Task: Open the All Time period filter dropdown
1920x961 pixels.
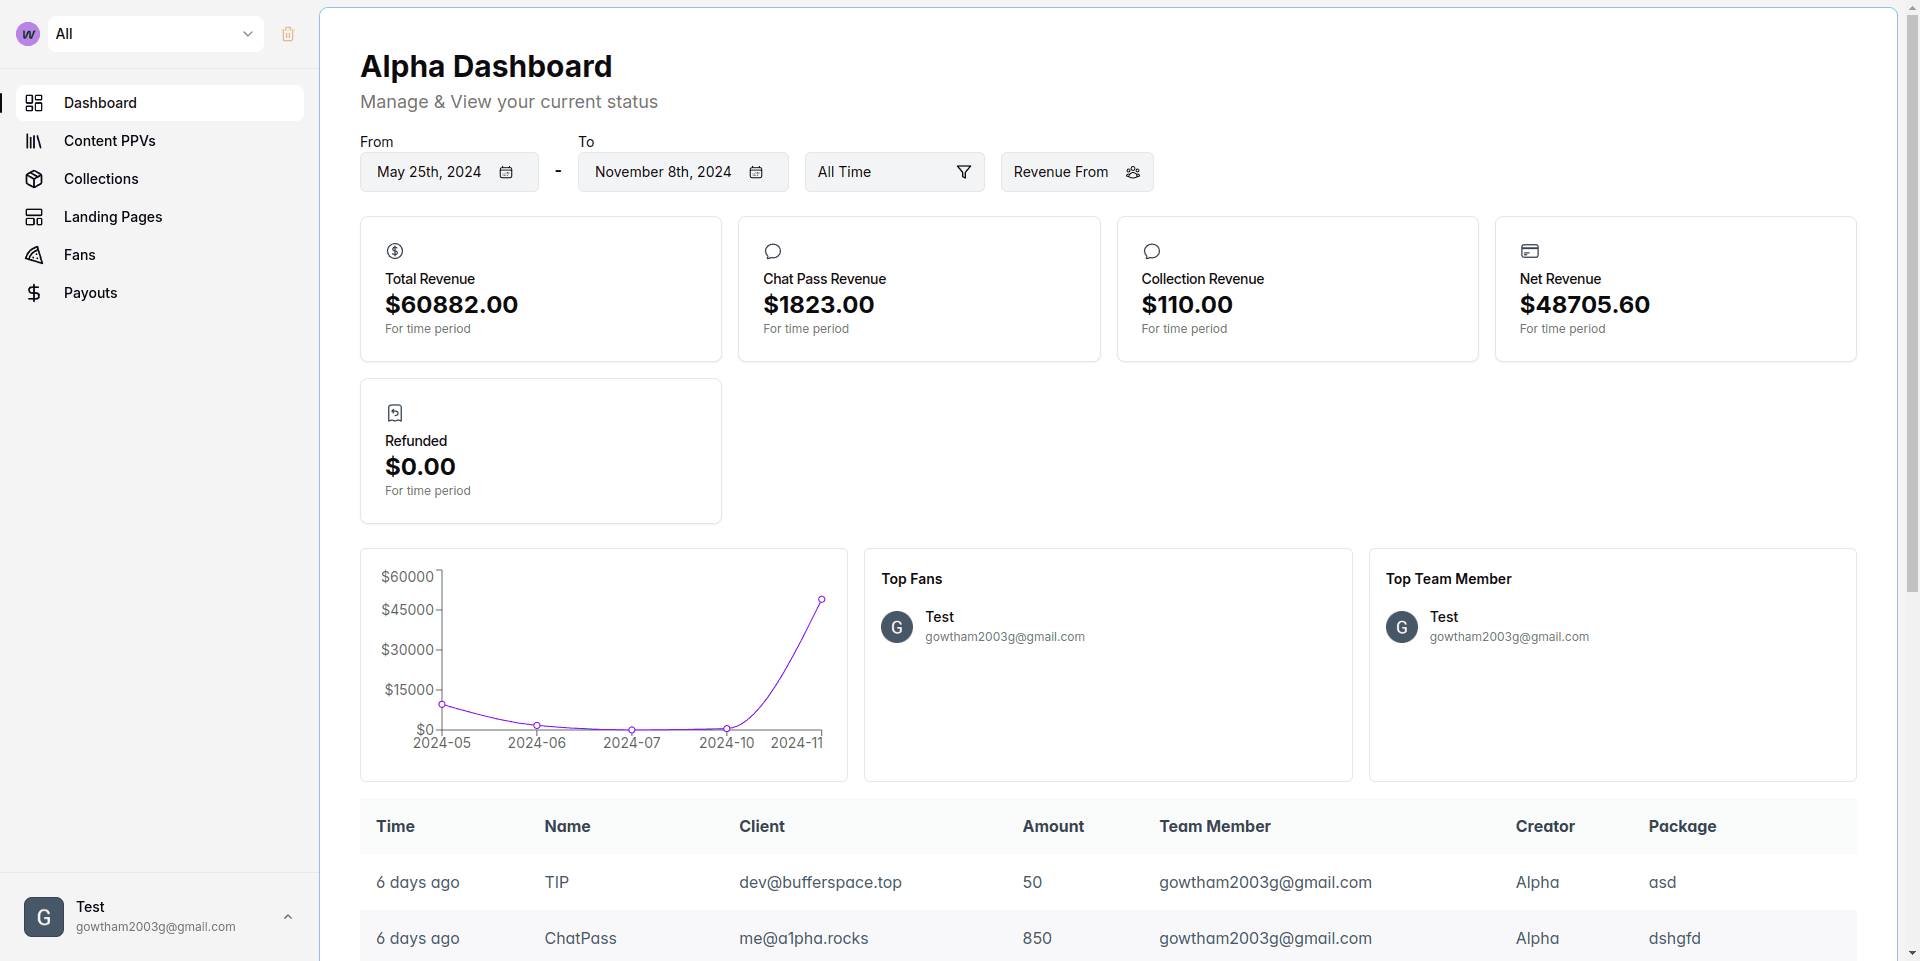Action: (895, 172)
